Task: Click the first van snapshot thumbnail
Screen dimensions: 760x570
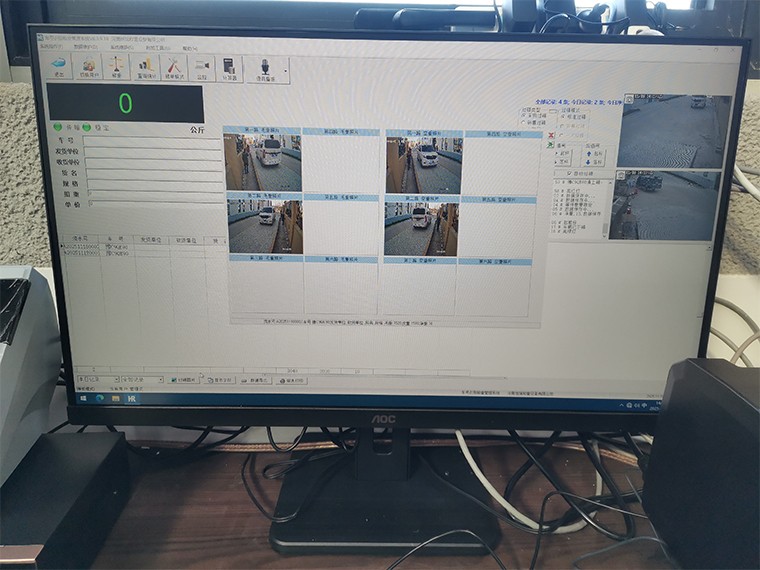Action: pos(263,162)
